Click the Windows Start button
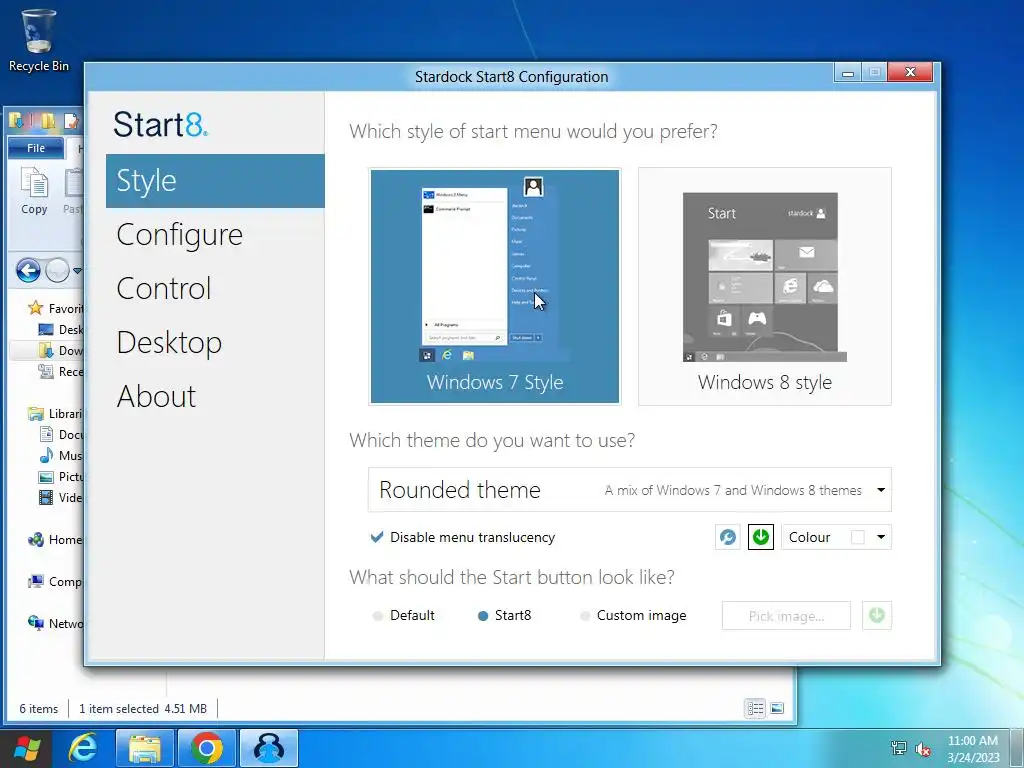The height and width of the screenshot is (768, 1024). pos(27,749)
